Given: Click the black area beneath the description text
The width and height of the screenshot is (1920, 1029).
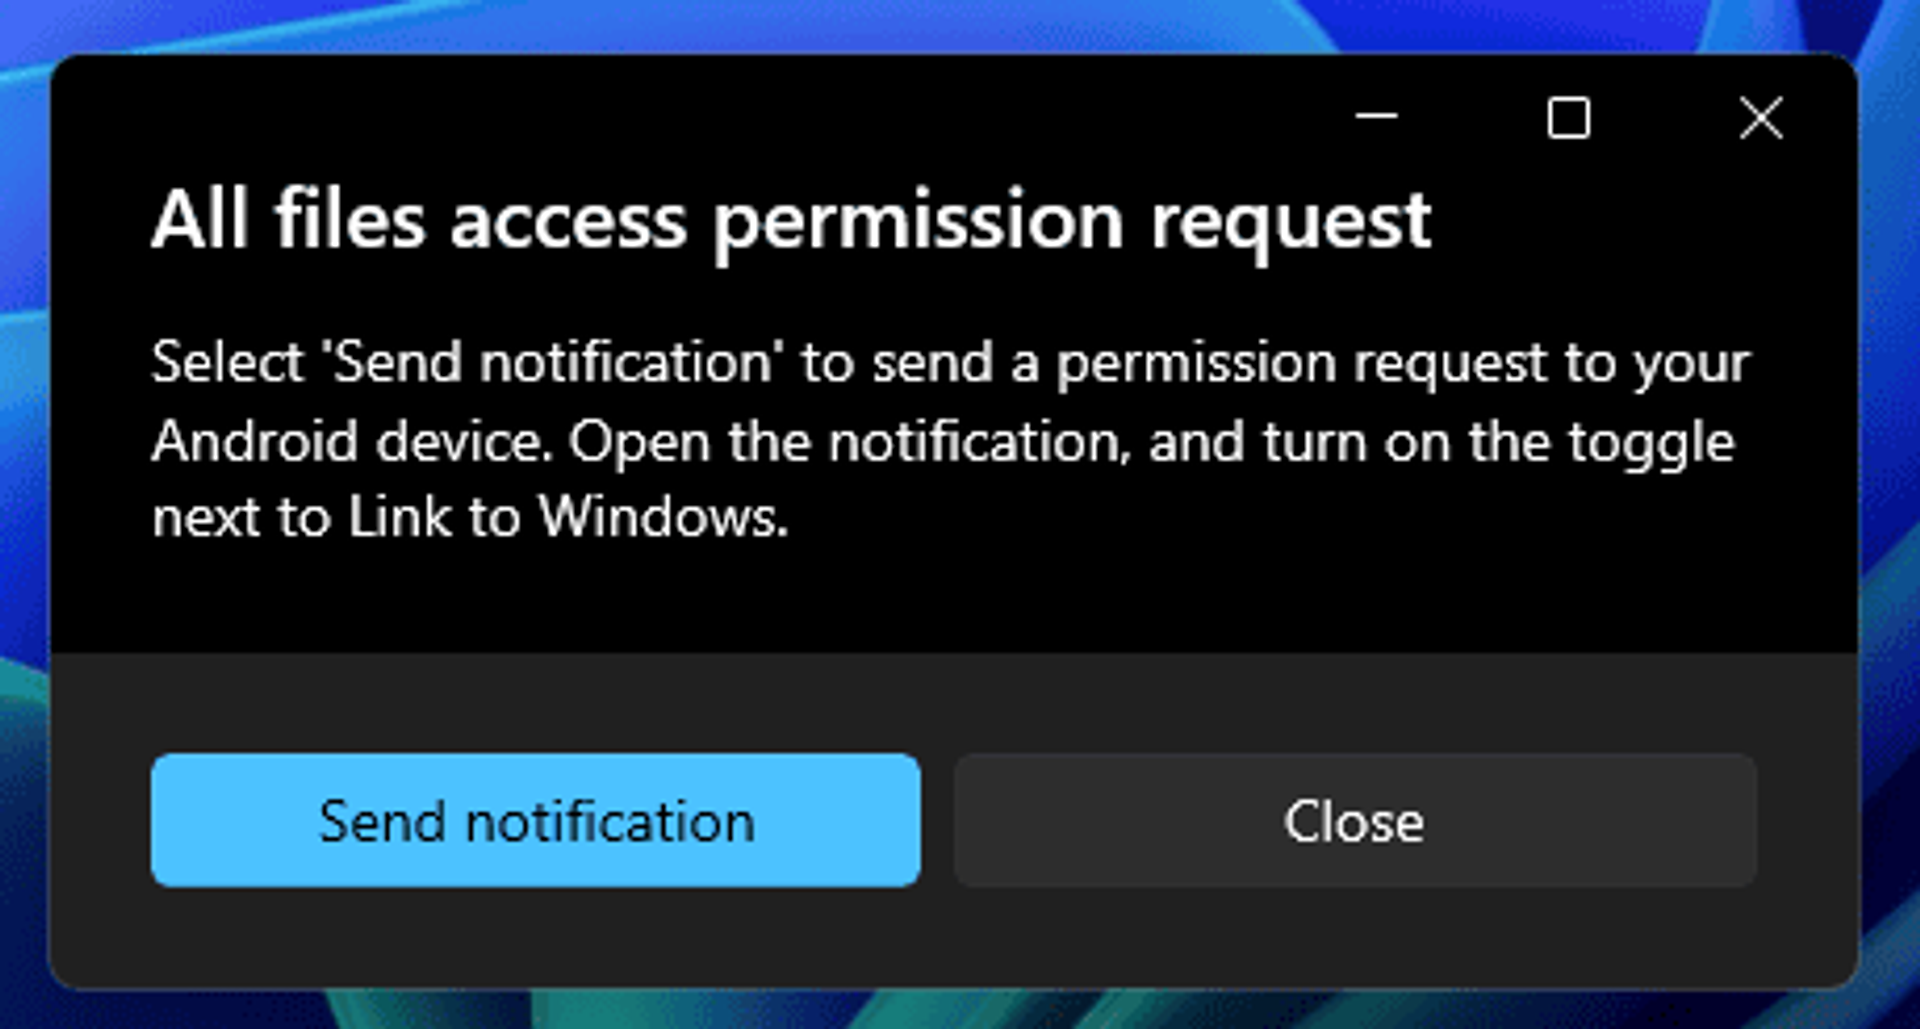Looking at the screenshot, I should click(955, 600).
